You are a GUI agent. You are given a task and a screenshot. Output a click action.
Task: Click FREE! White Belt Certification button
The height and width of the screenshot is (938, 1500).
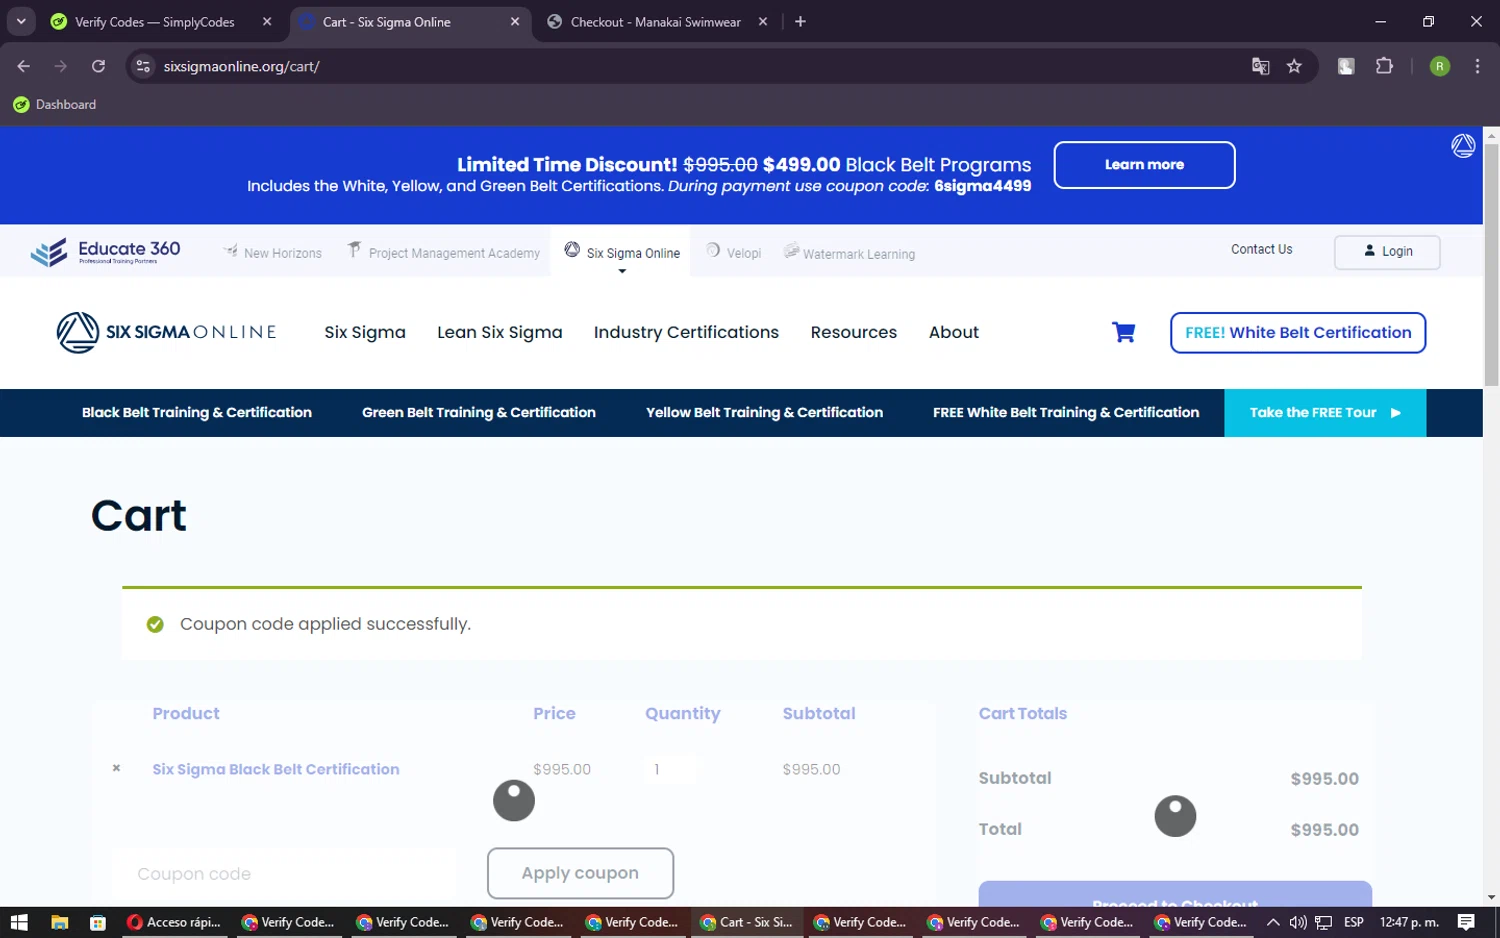[x=1298, y=333]
